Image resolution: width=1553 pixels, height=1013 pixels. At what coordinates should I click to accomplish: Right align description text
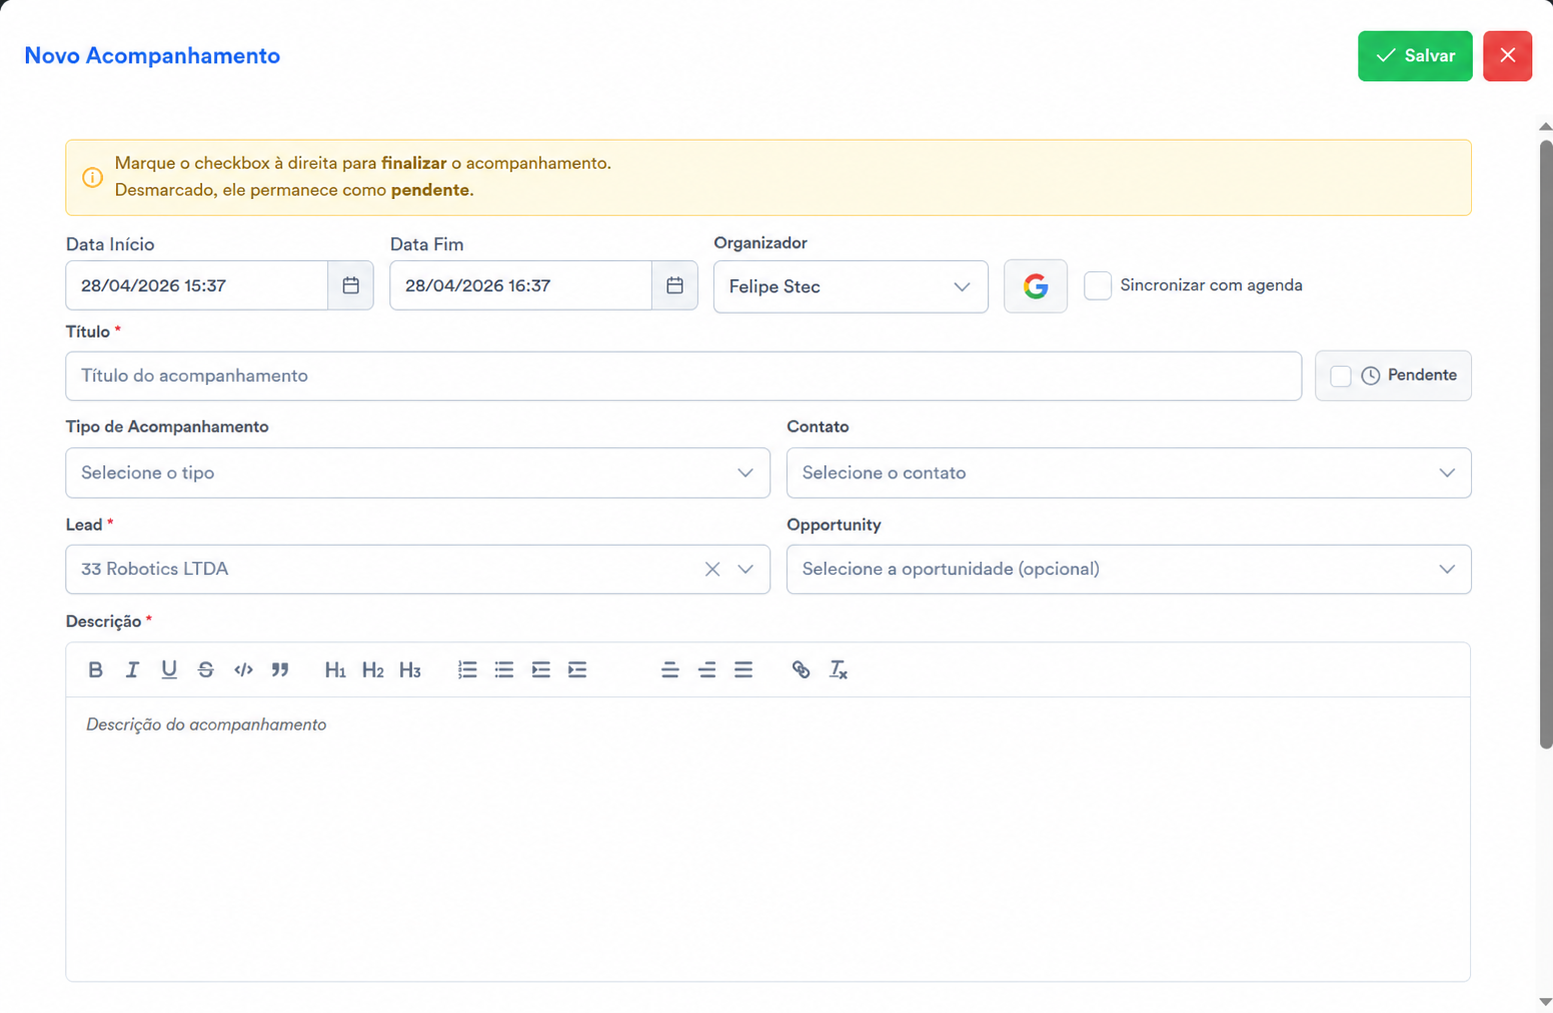pyautogui.click(x=707, y=670)
